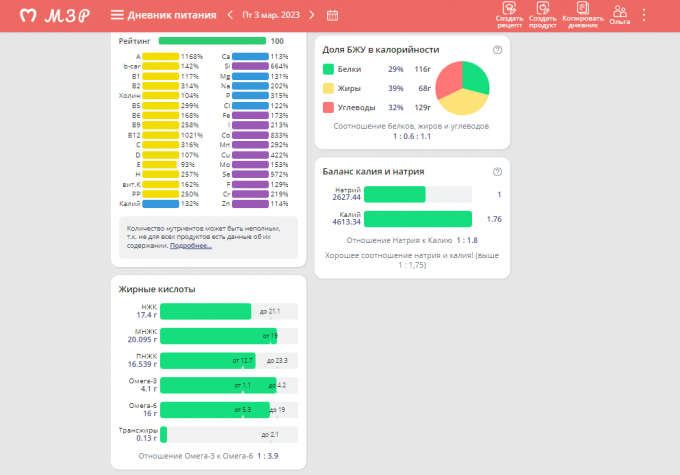Go to previous day with left arrow

coord(231,15)
